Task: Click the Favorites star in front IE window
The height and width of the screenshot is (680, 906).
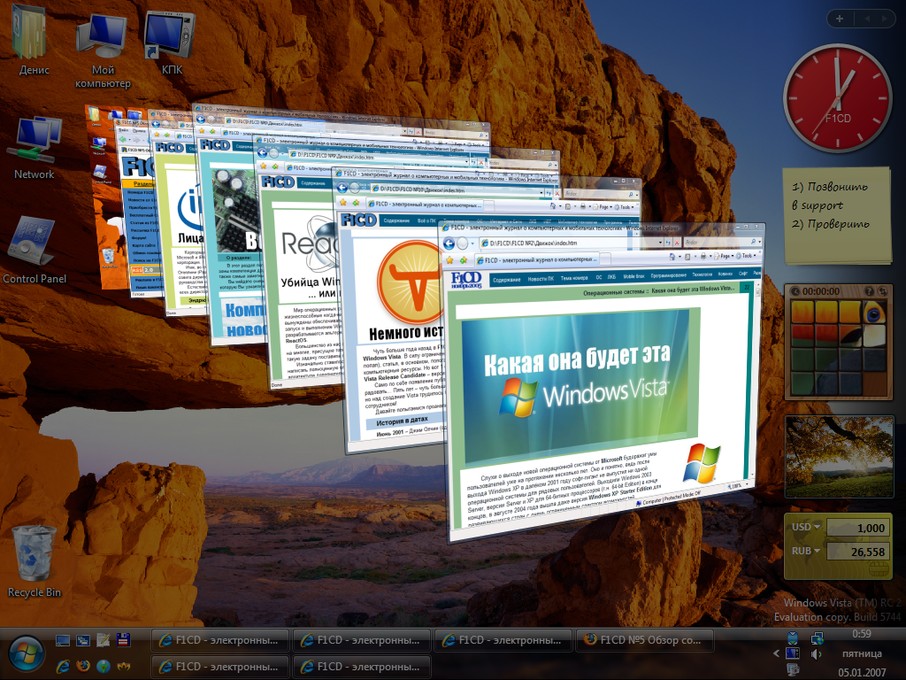Action: click(x=449, y=261)
